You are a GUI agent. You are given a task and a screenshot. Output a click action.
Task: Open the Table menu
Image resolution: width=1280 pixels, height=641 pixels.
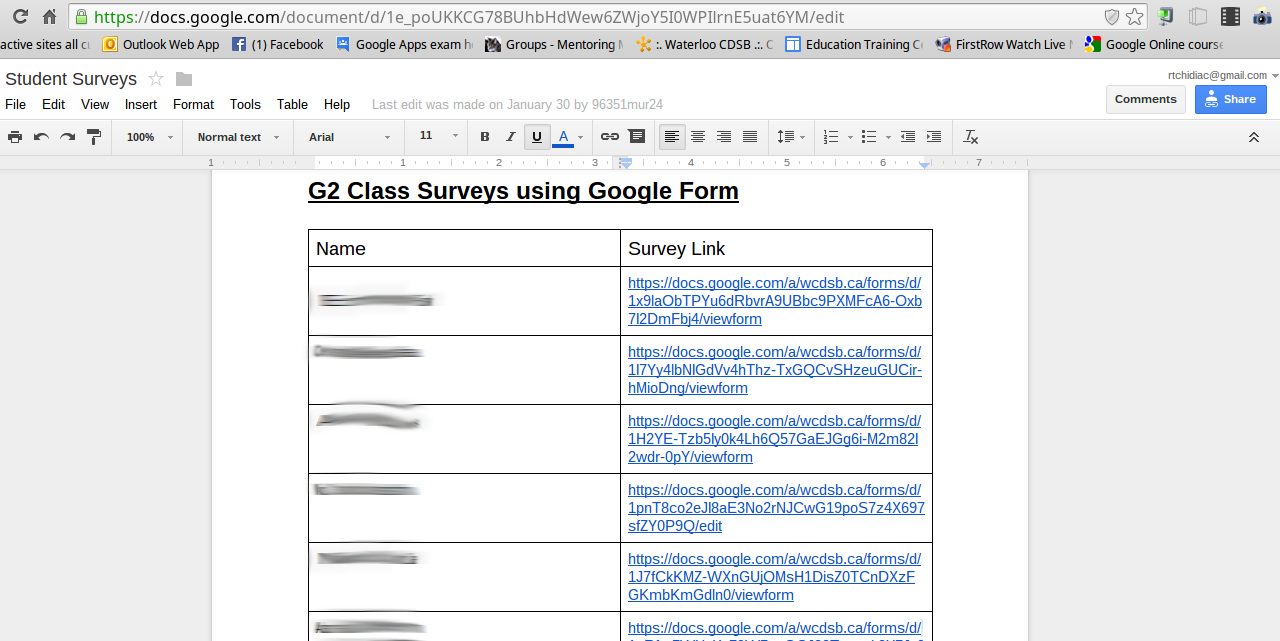coord(292,104)
